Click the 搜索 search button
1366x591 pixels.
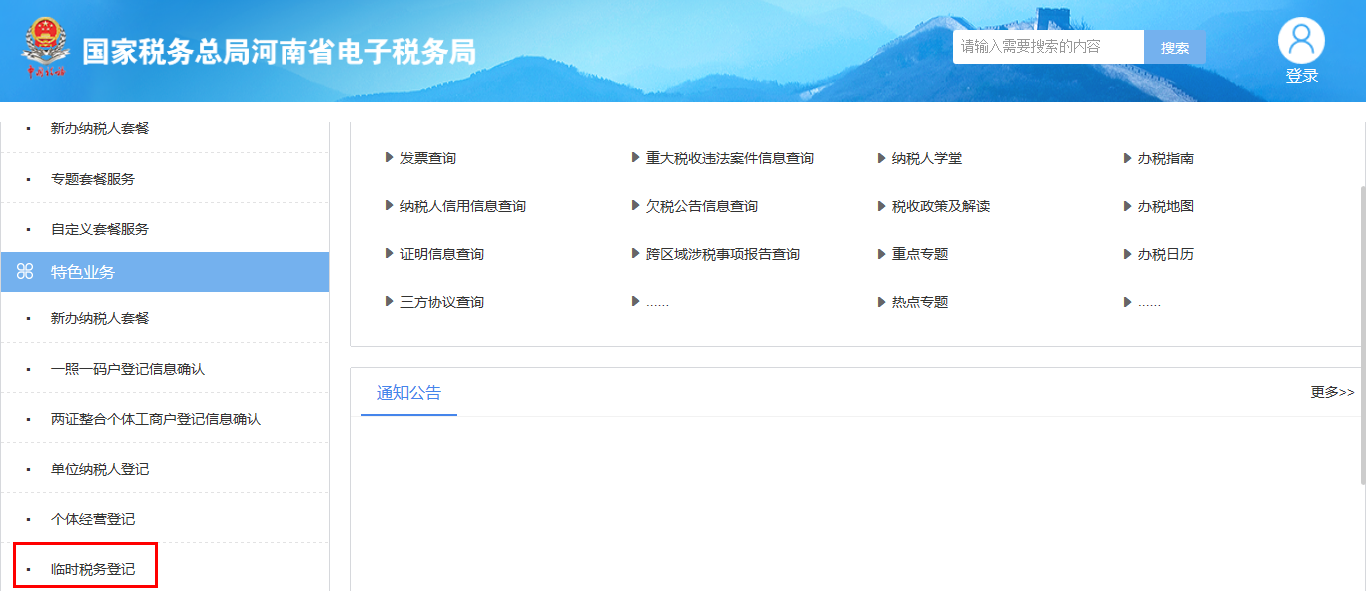[x=1174, y=46]
